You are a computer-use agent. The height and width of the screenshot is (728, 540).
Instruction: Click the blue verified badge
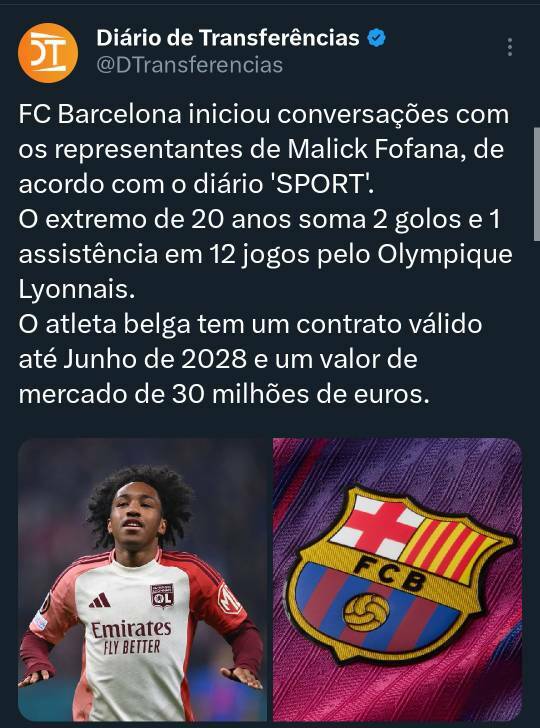377,38
